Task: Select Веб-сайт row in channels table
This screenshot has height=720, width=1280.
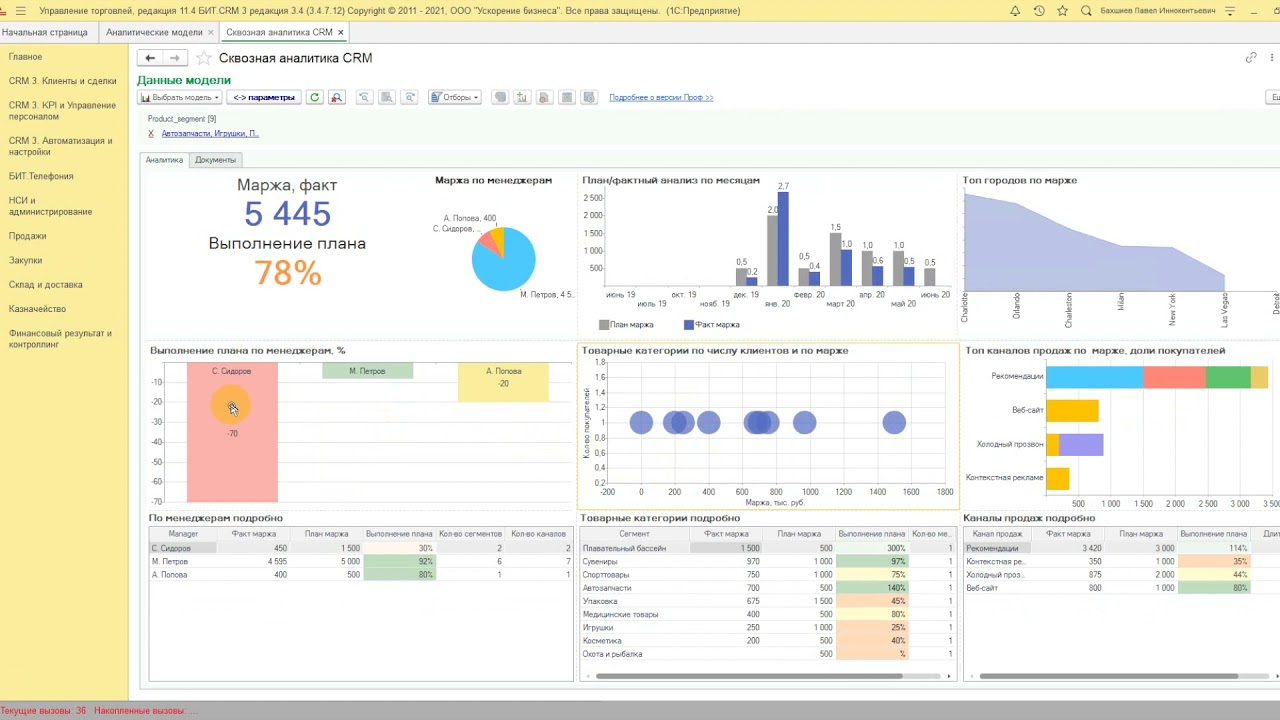Action: [x=1121, y=588]
